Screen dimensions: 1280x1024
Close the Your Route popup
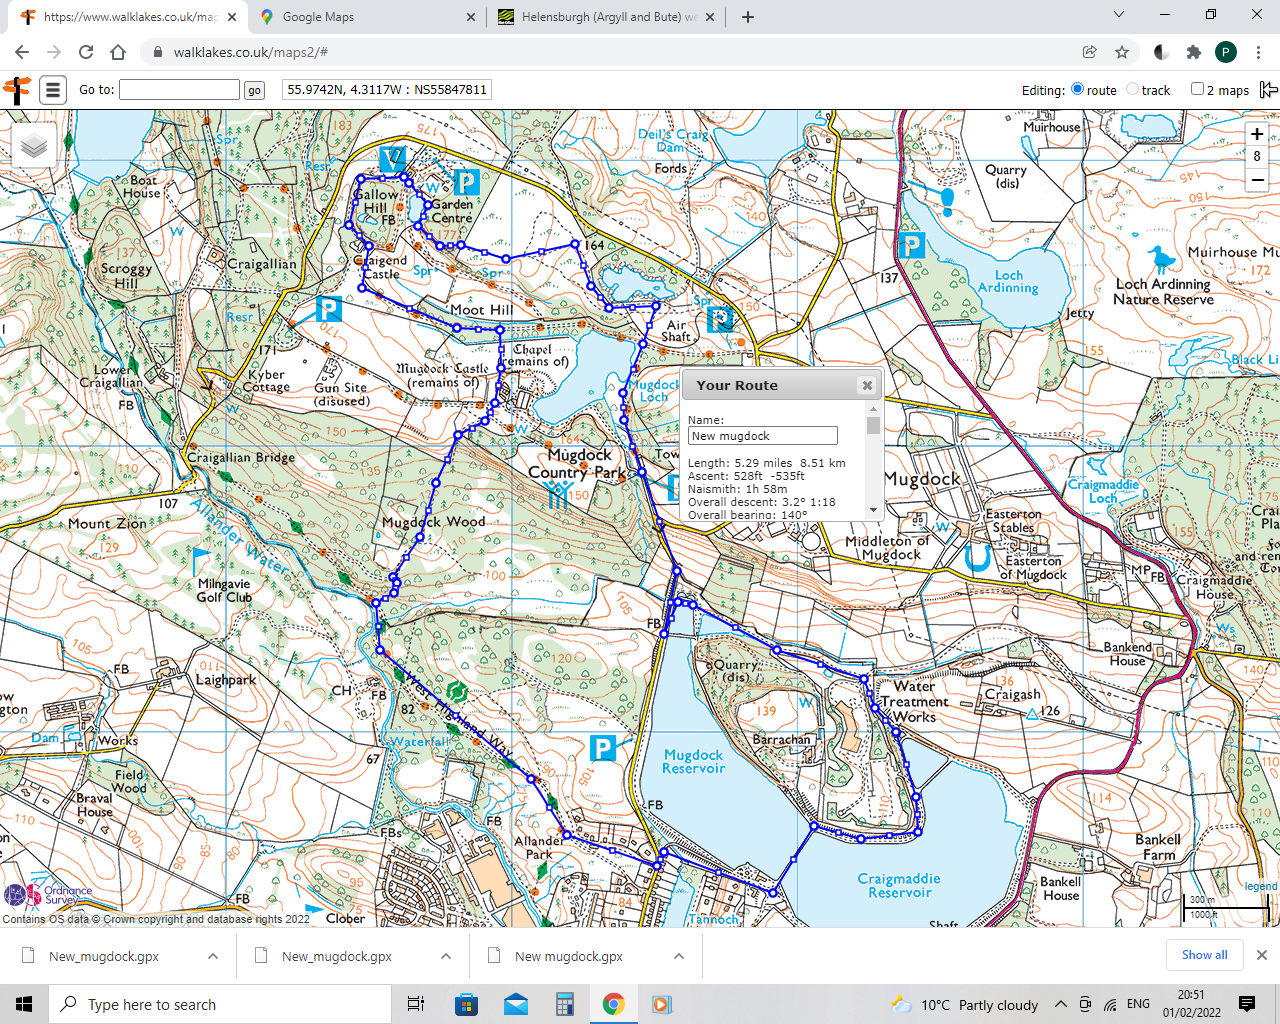click(x=867, y=386)
